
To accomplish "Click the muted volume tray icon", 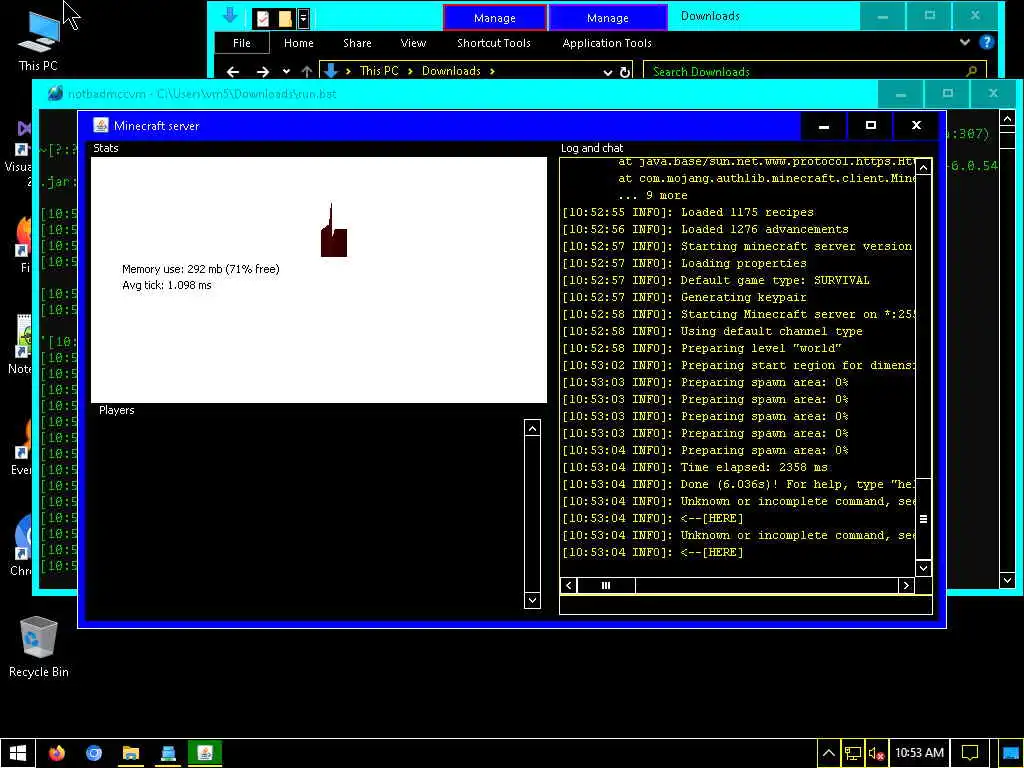I will tap(876, 754).
